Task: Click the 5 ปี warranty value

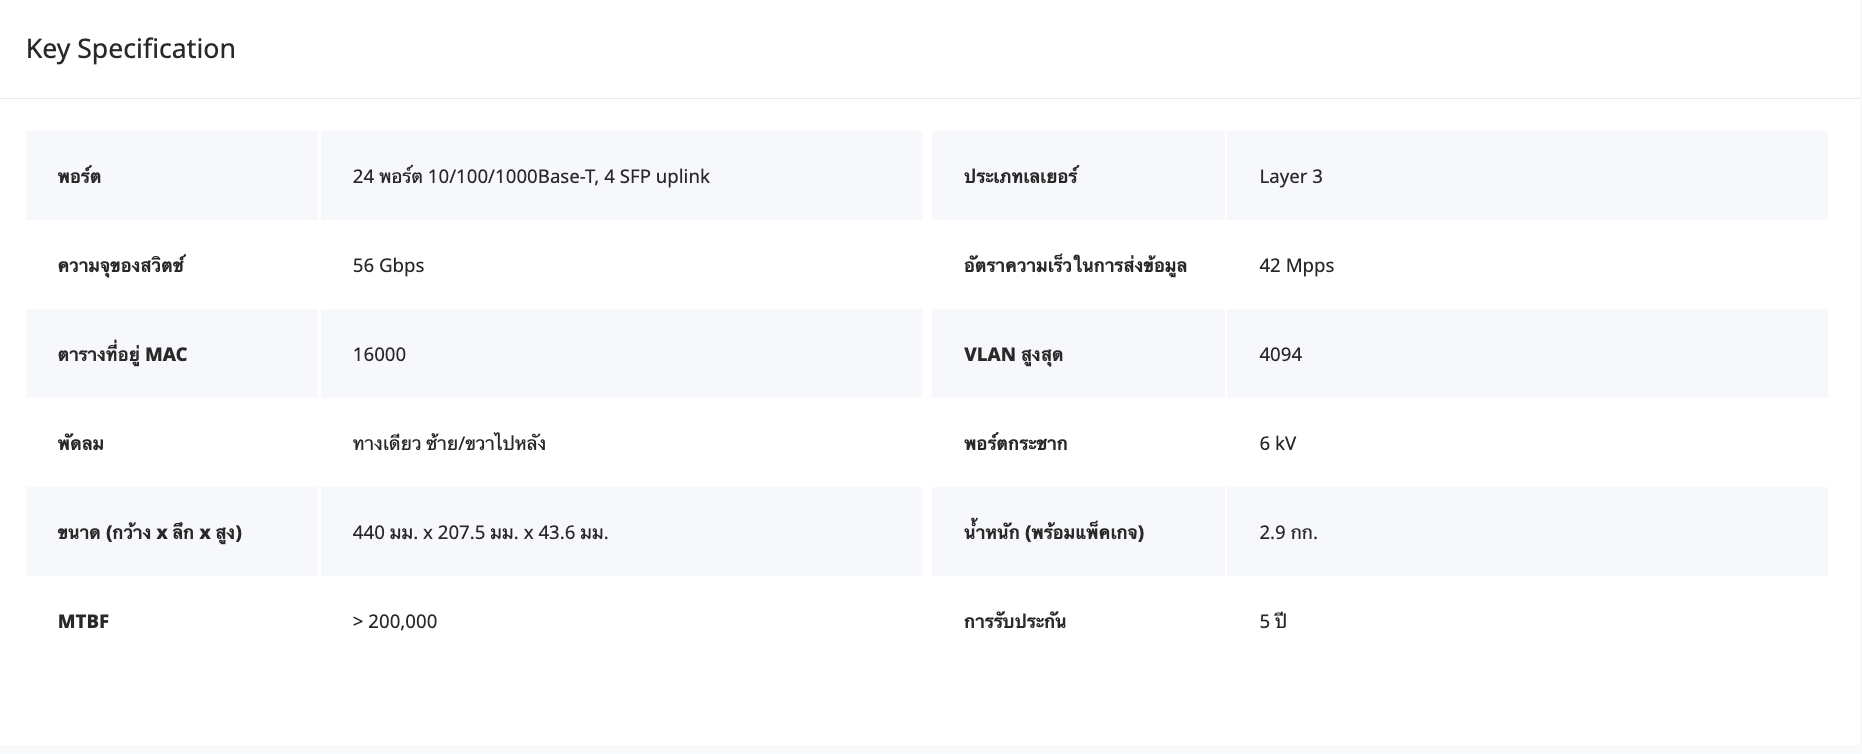Action: [x=1272, y=621]
